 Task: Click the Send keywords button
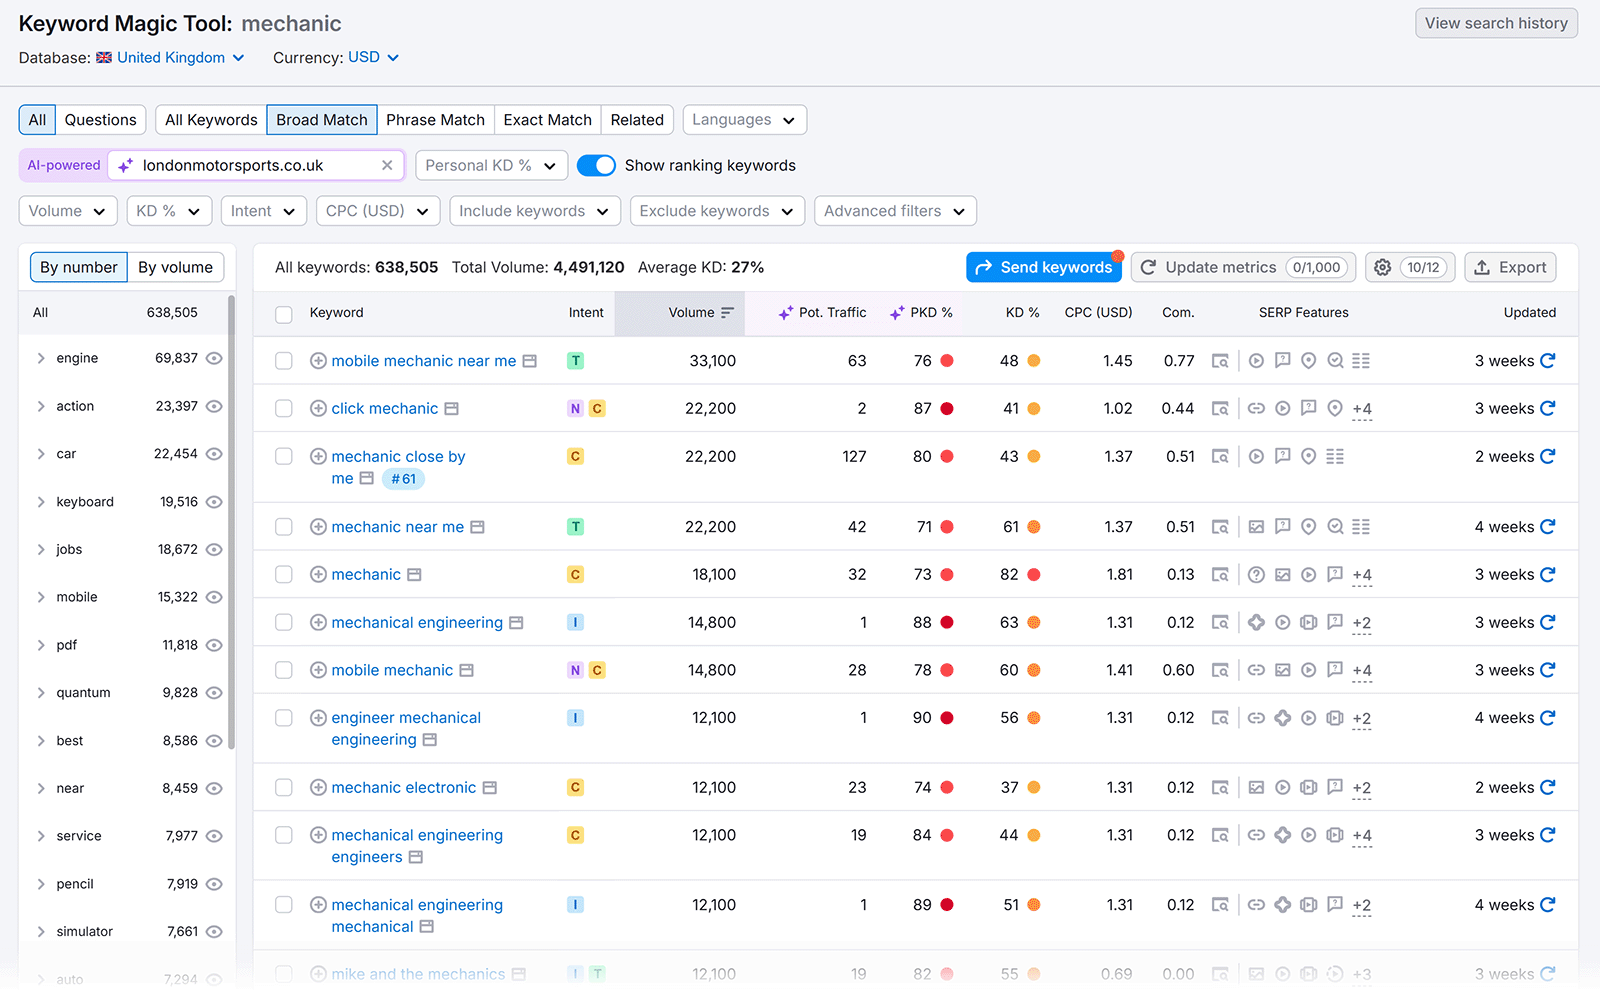coord(1043,267)
